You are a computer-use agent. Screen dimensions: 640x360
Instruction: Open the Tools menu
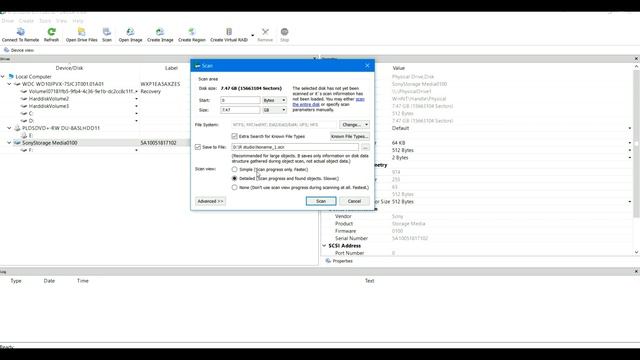point(45,21)
